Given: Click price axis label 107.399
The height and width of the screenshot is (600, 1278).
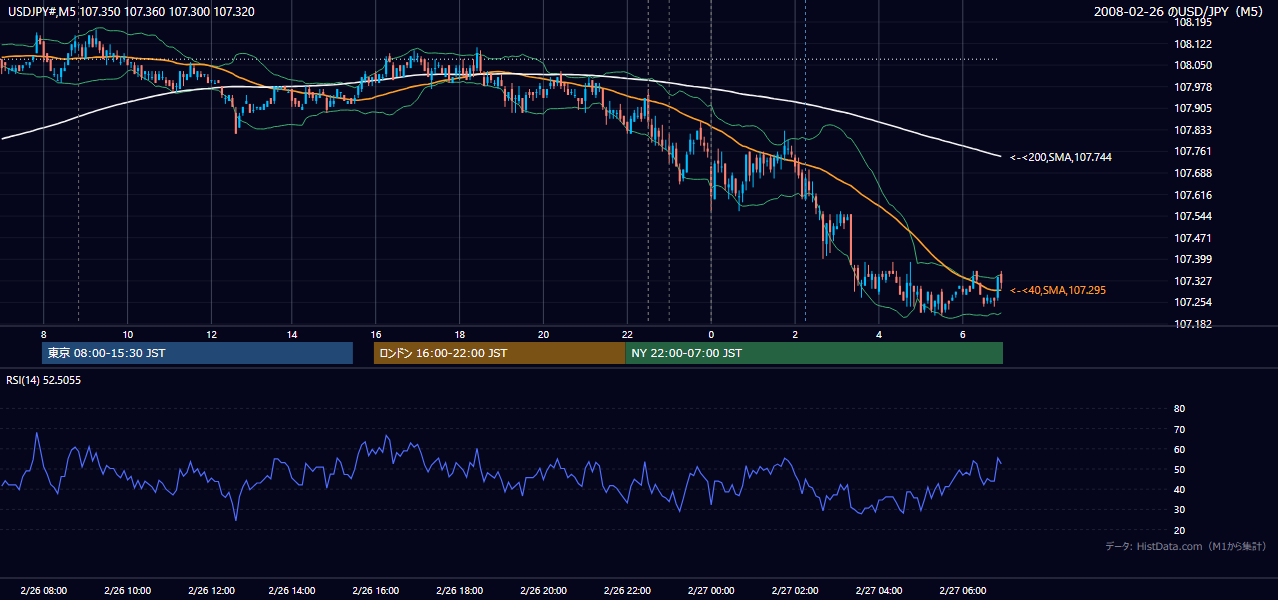Looking at the screenshot, I should coord(1193,259).
